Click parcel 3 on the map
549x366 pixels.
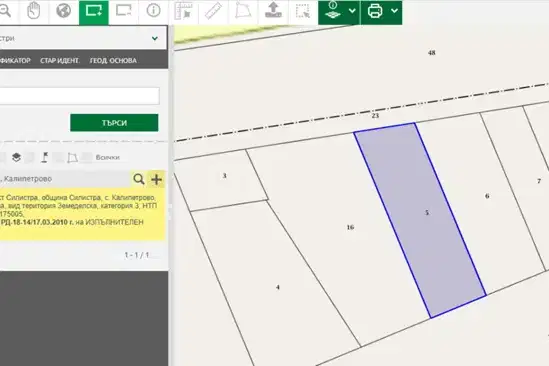click(224, 175)
